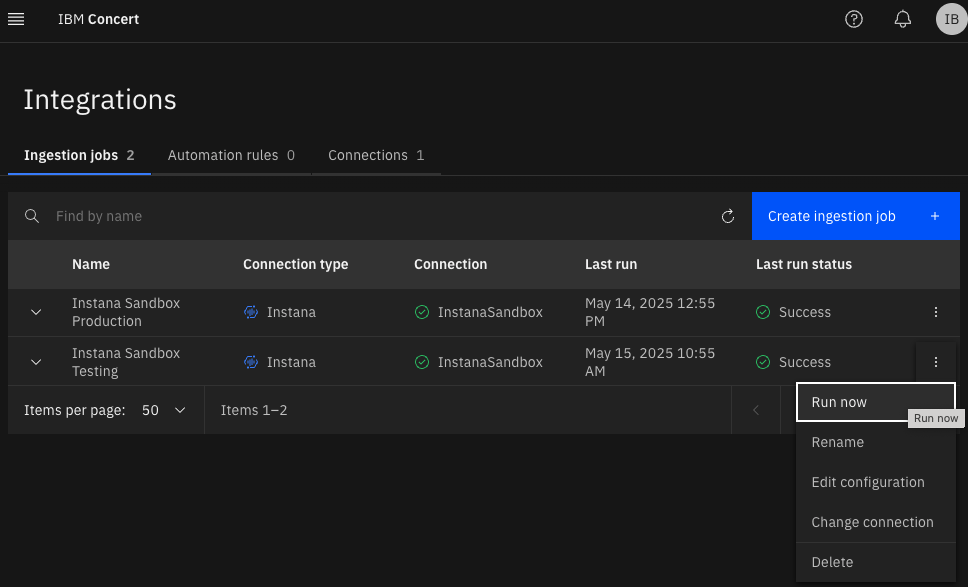Image resolution: width=968 pixels, height=587 pixels.
Task: Open the help question-mark icon
Action: (854, 19)
